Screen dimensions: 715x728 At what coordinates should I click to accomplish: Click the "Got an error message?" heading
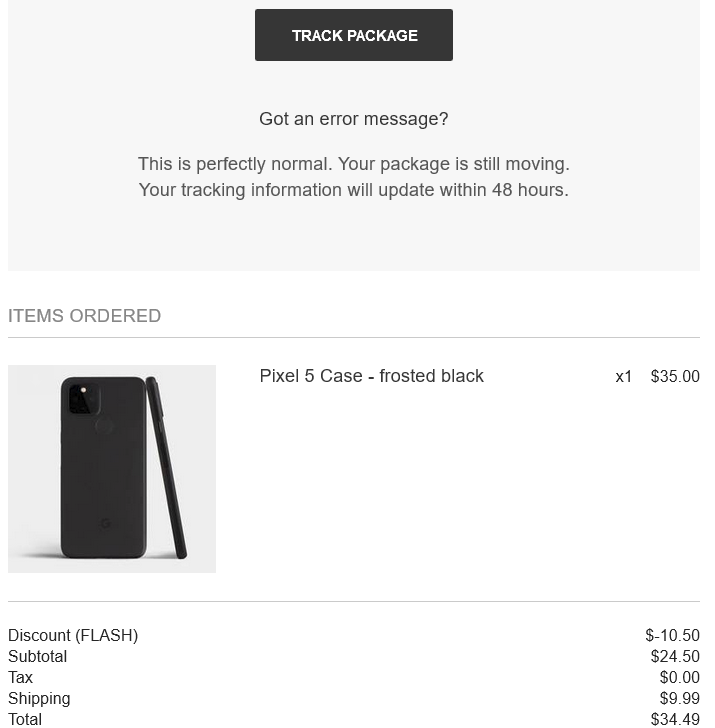353,119
